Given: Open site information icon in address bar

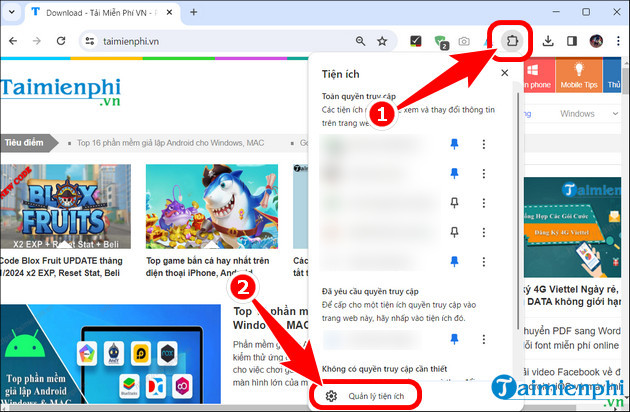Looking at the screenshot, I should (90, 41).
